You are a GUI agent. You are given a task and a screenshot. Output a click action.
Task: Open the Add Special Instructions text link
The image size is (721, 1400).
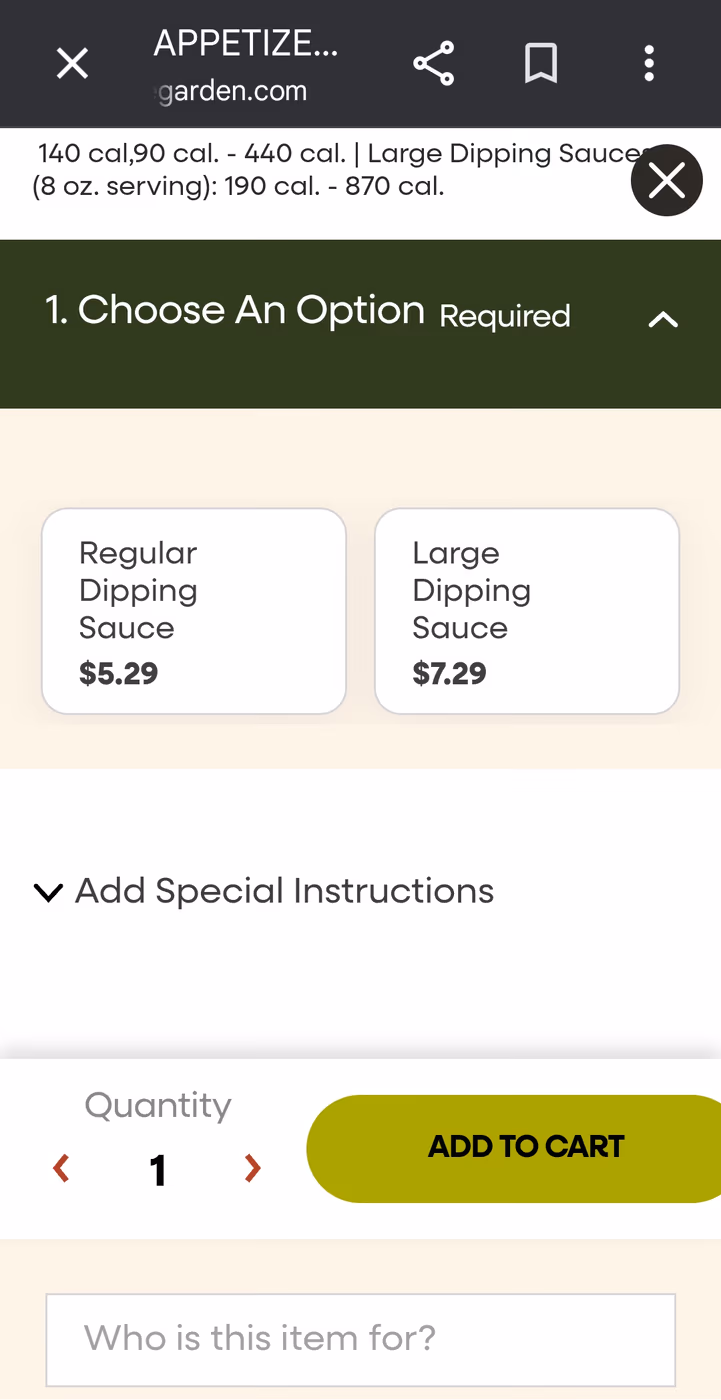285,891
